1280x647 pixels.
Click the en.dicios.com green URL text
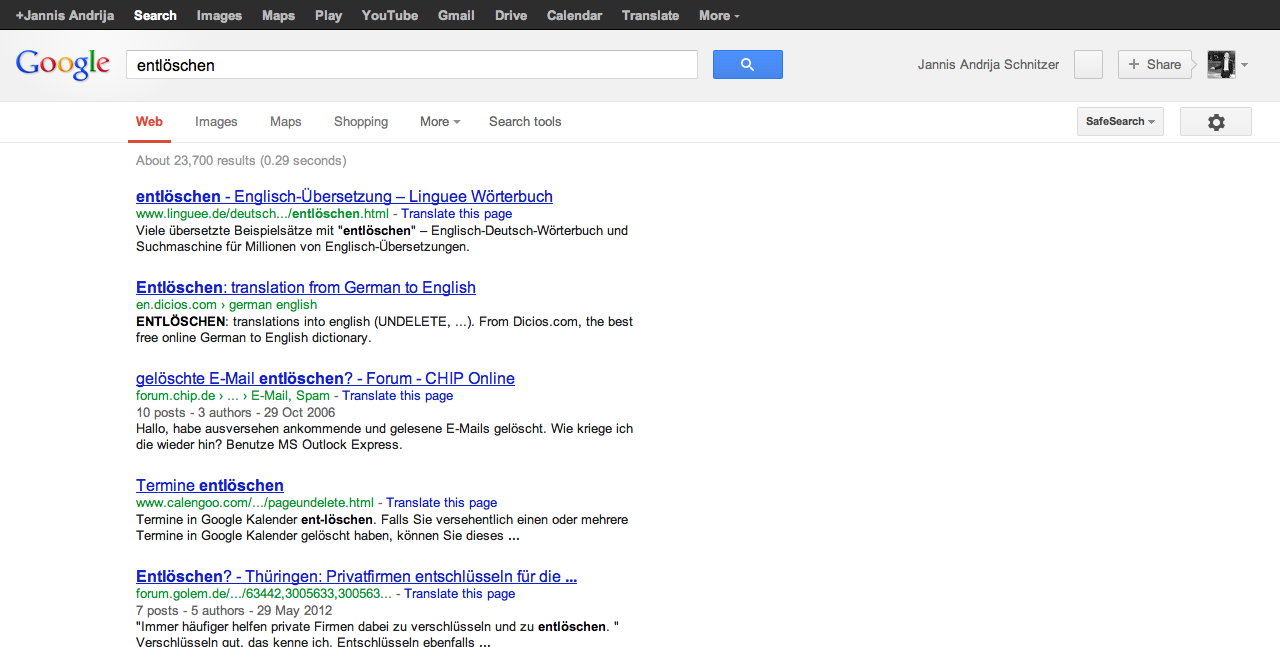(x=226, y=305)
